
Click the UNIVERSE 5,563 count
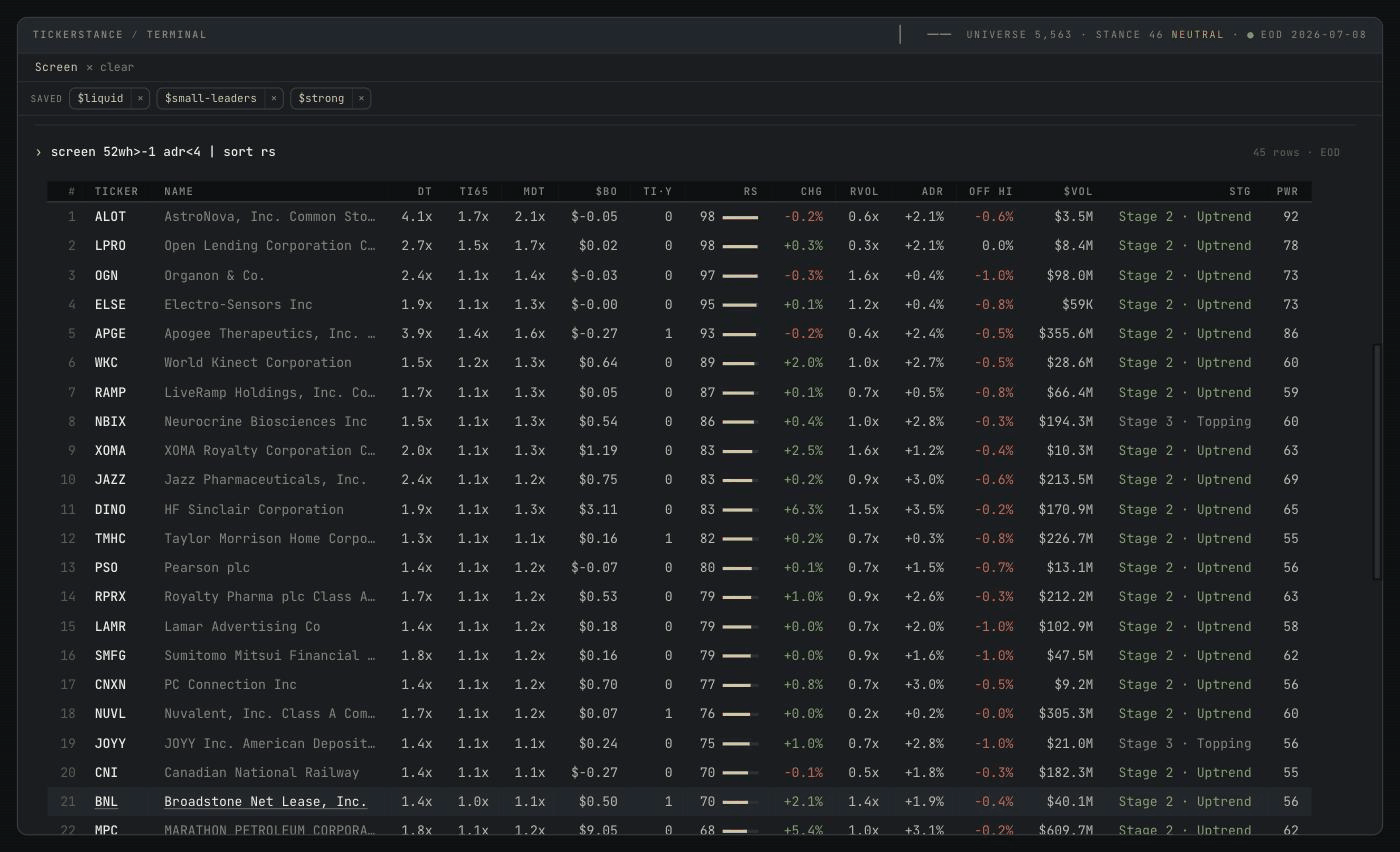1019,34
